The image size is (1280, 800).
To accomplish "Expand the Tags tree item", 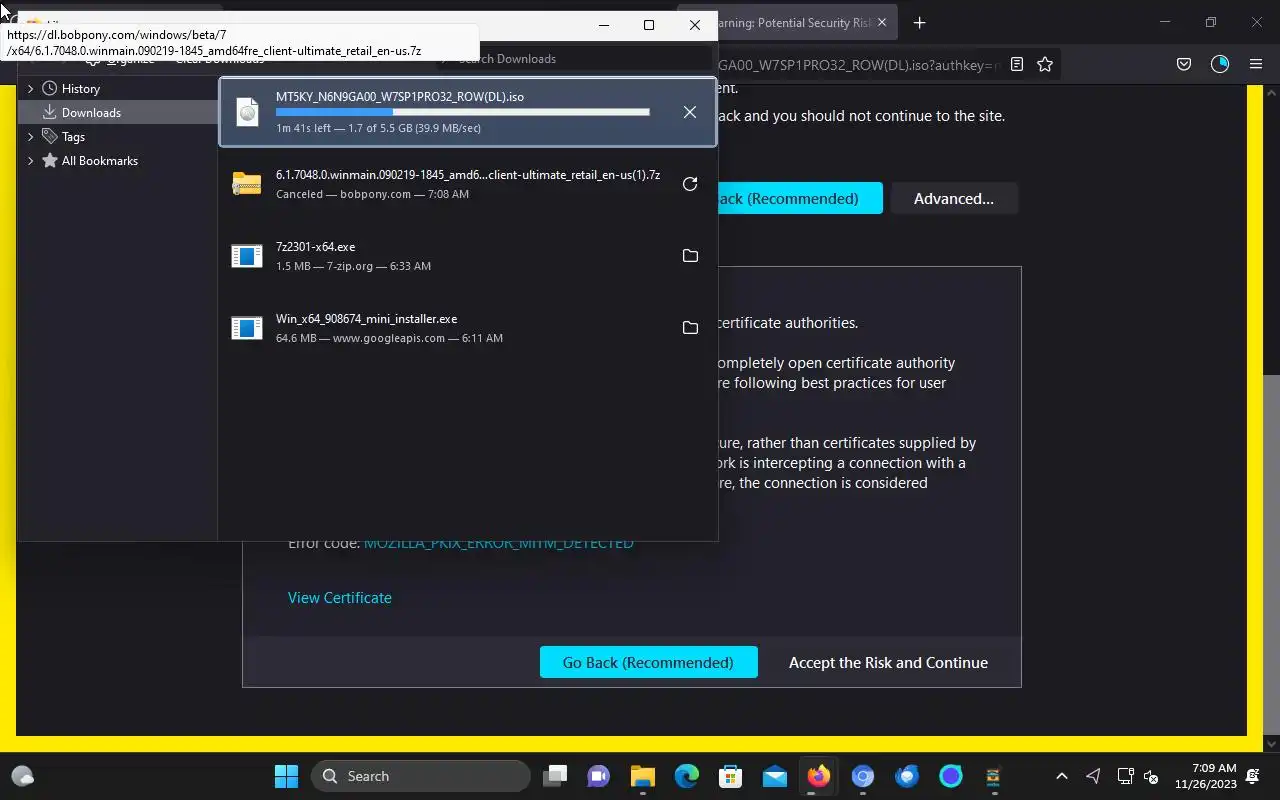I will [30, 137].
